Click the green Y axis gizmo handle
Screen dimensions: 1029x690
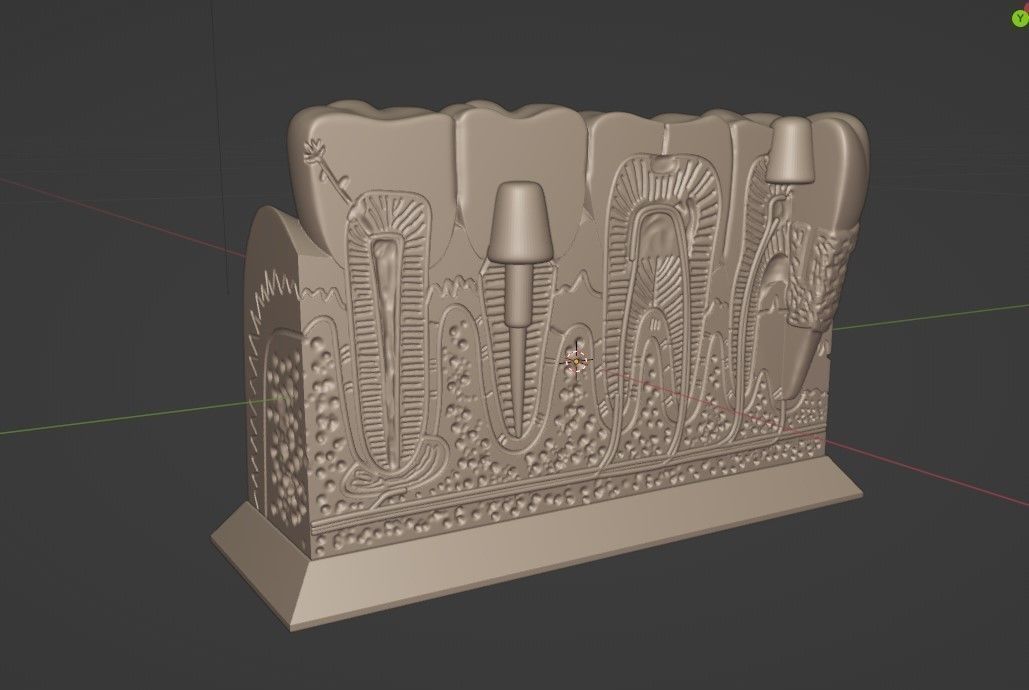[x=1020, y=19]
